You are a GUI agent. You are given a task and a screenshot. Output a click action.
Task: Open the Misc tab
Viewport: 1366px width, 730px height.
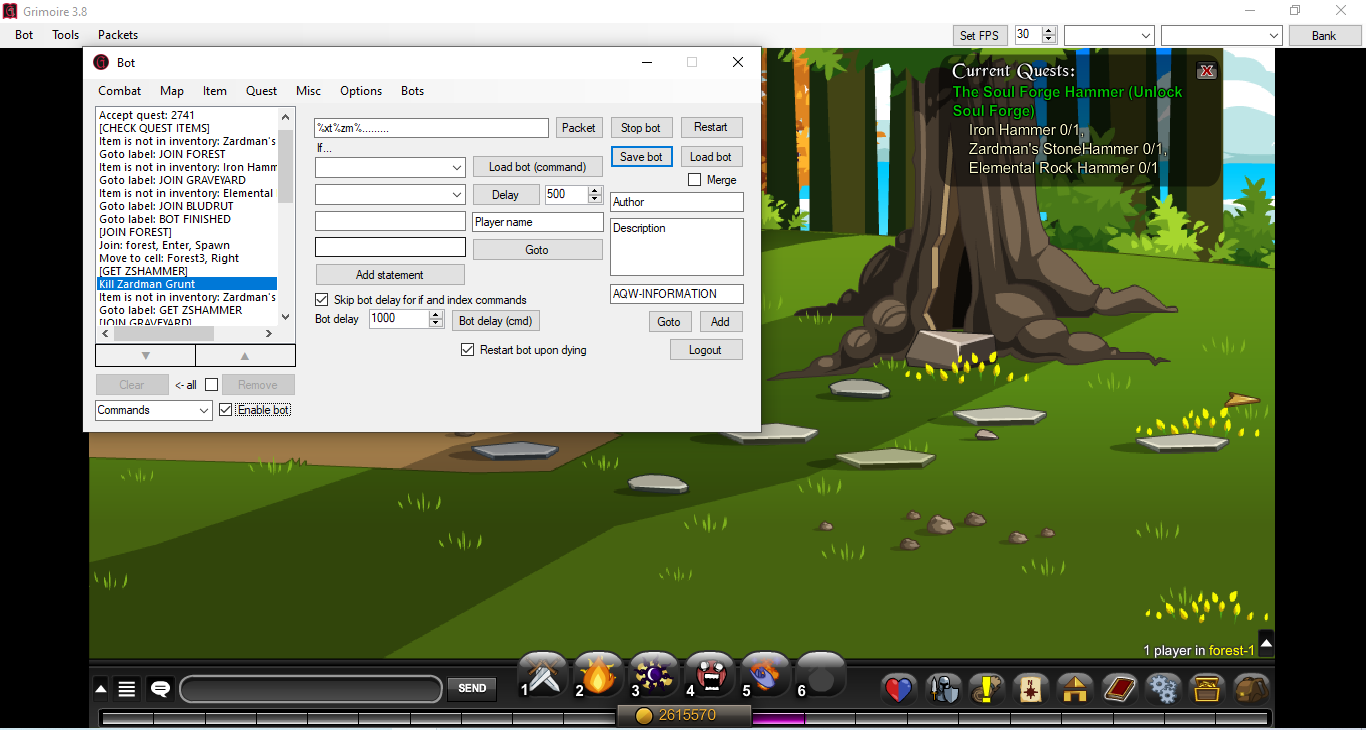click(x=309, y=91)
